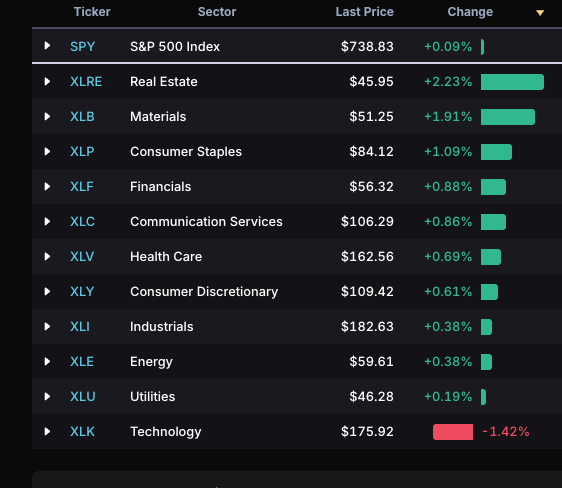
Task: Sort by the Ticker column header
Action: click(x=92, y=12)
